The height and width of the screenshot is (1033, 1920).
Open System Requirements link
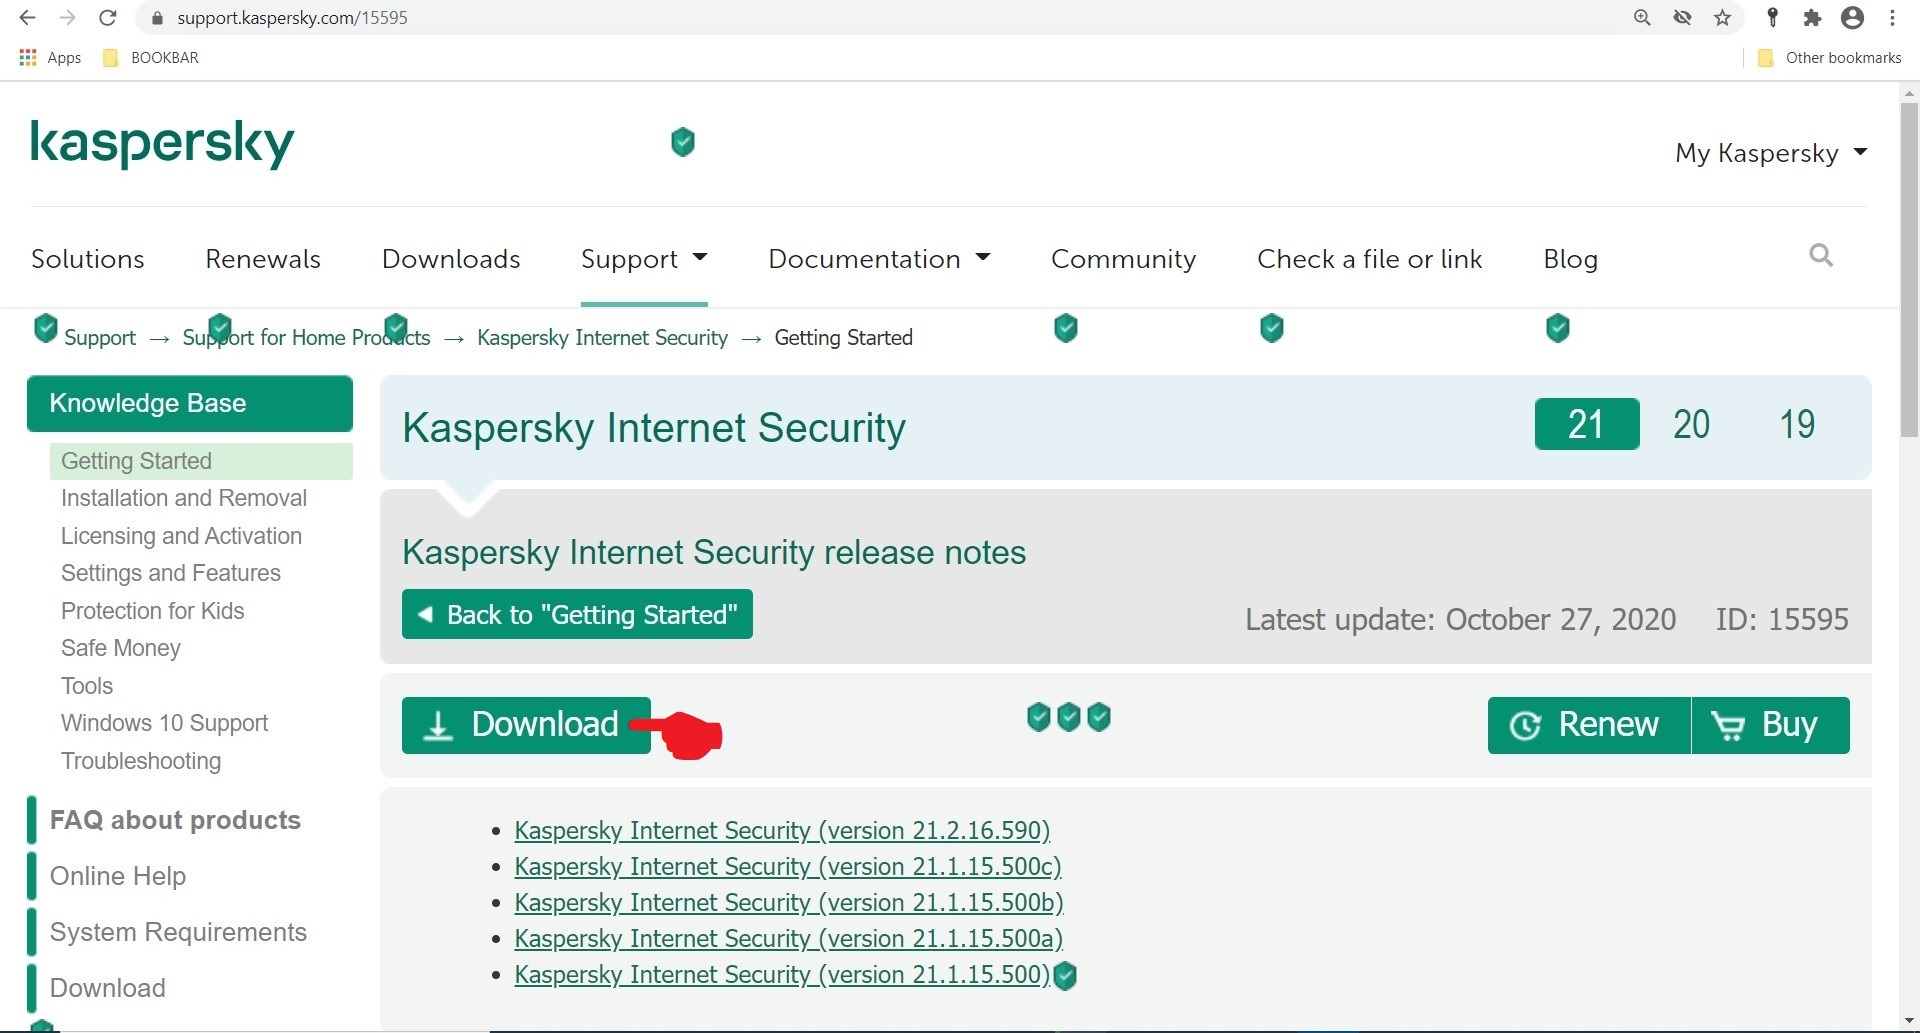click(178, 932)
